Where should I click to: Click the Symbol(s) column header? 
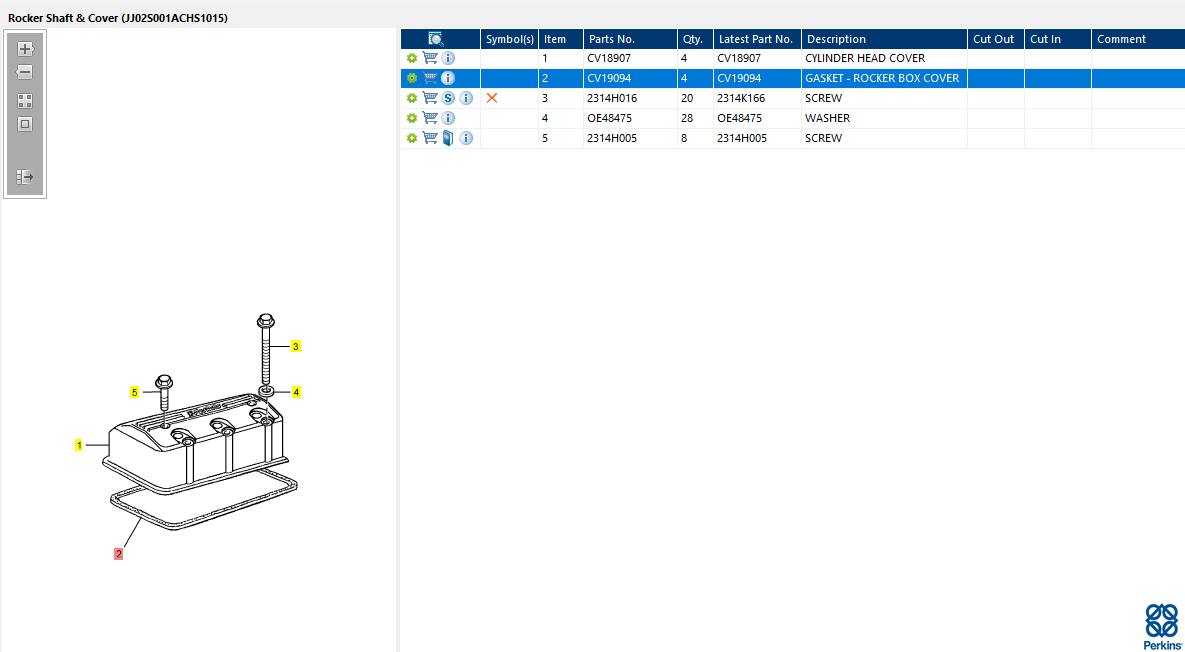pyautogui.click(x=509, y=39)
